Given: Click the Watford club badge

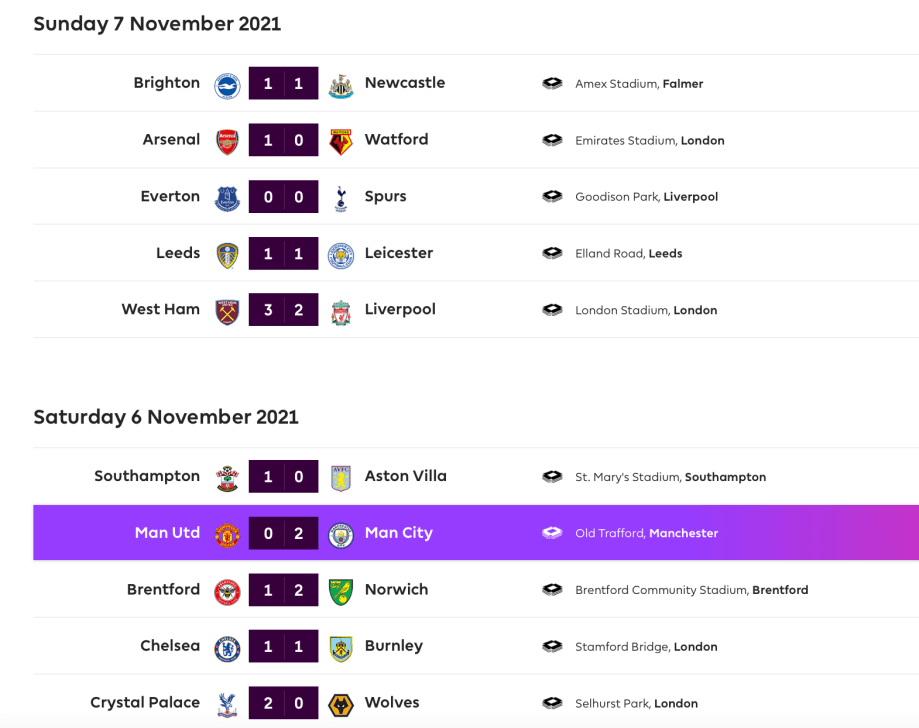Looking at the screenshot, I should click(341, 141).
